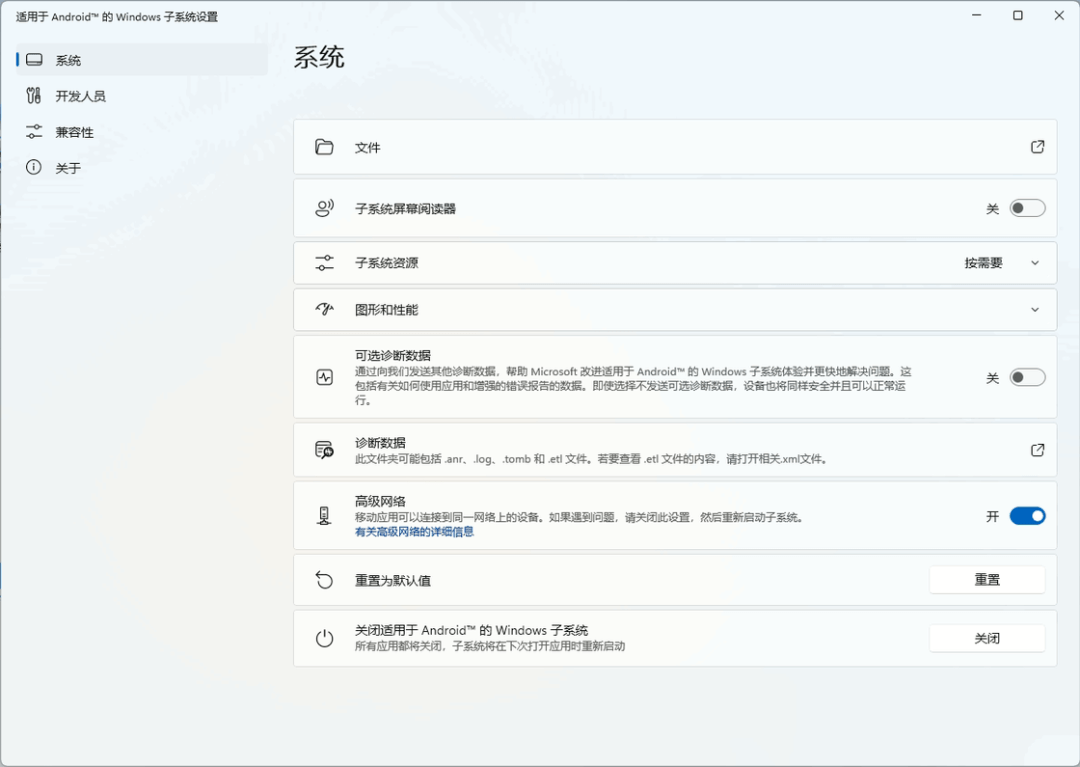Click the 重置 button

tap(987, 580)
